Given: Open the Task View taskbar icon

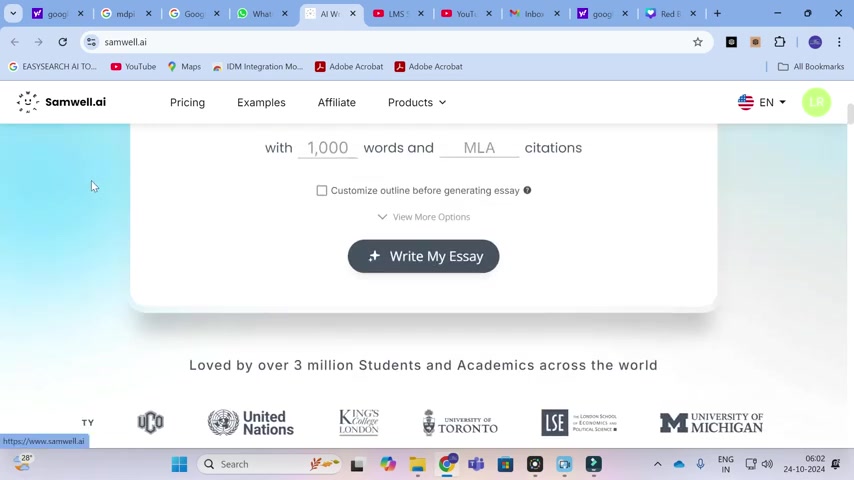Looking at the screenshot, I should [x=357, y=464].
